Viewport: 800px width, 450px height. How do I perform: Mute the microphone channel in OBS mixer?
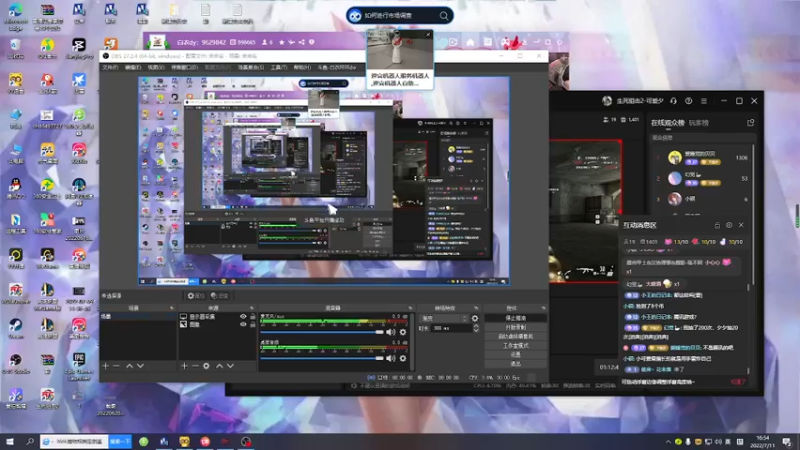tap(391, 332)
